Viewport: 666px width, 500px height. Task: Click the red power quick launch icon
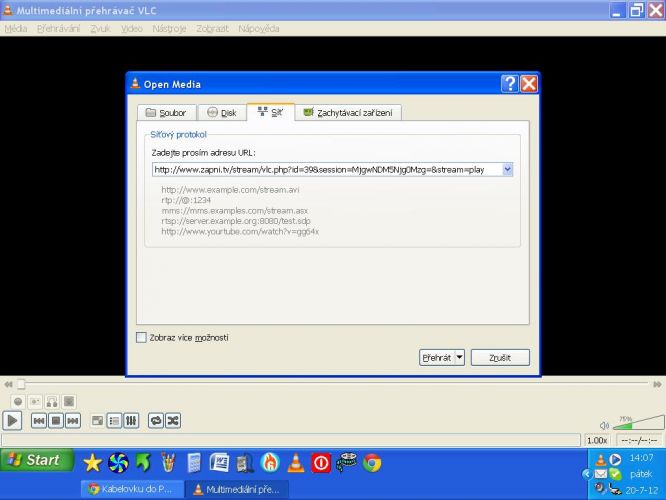point(321,463)
